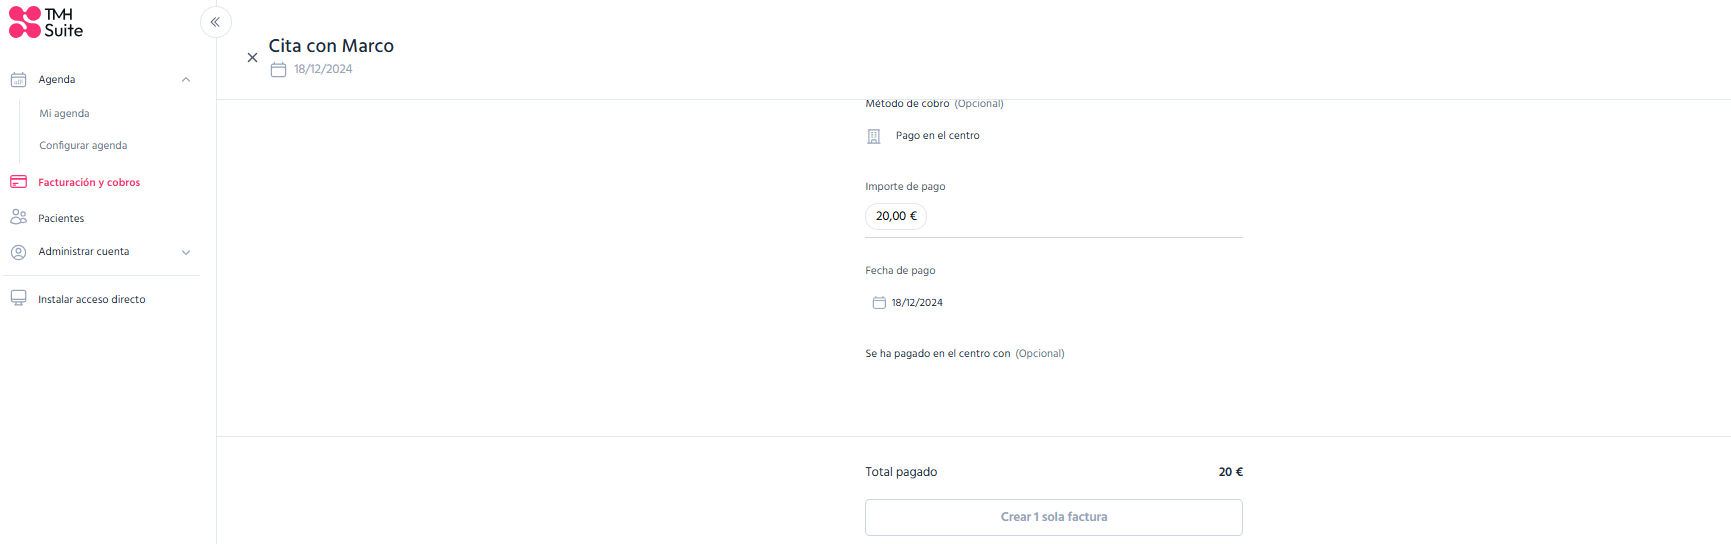Image resolution: width=1731 pixels, height=544 pixels.
Task: Expand the Administrar cuenta chevron
Action: coord(186,252)
